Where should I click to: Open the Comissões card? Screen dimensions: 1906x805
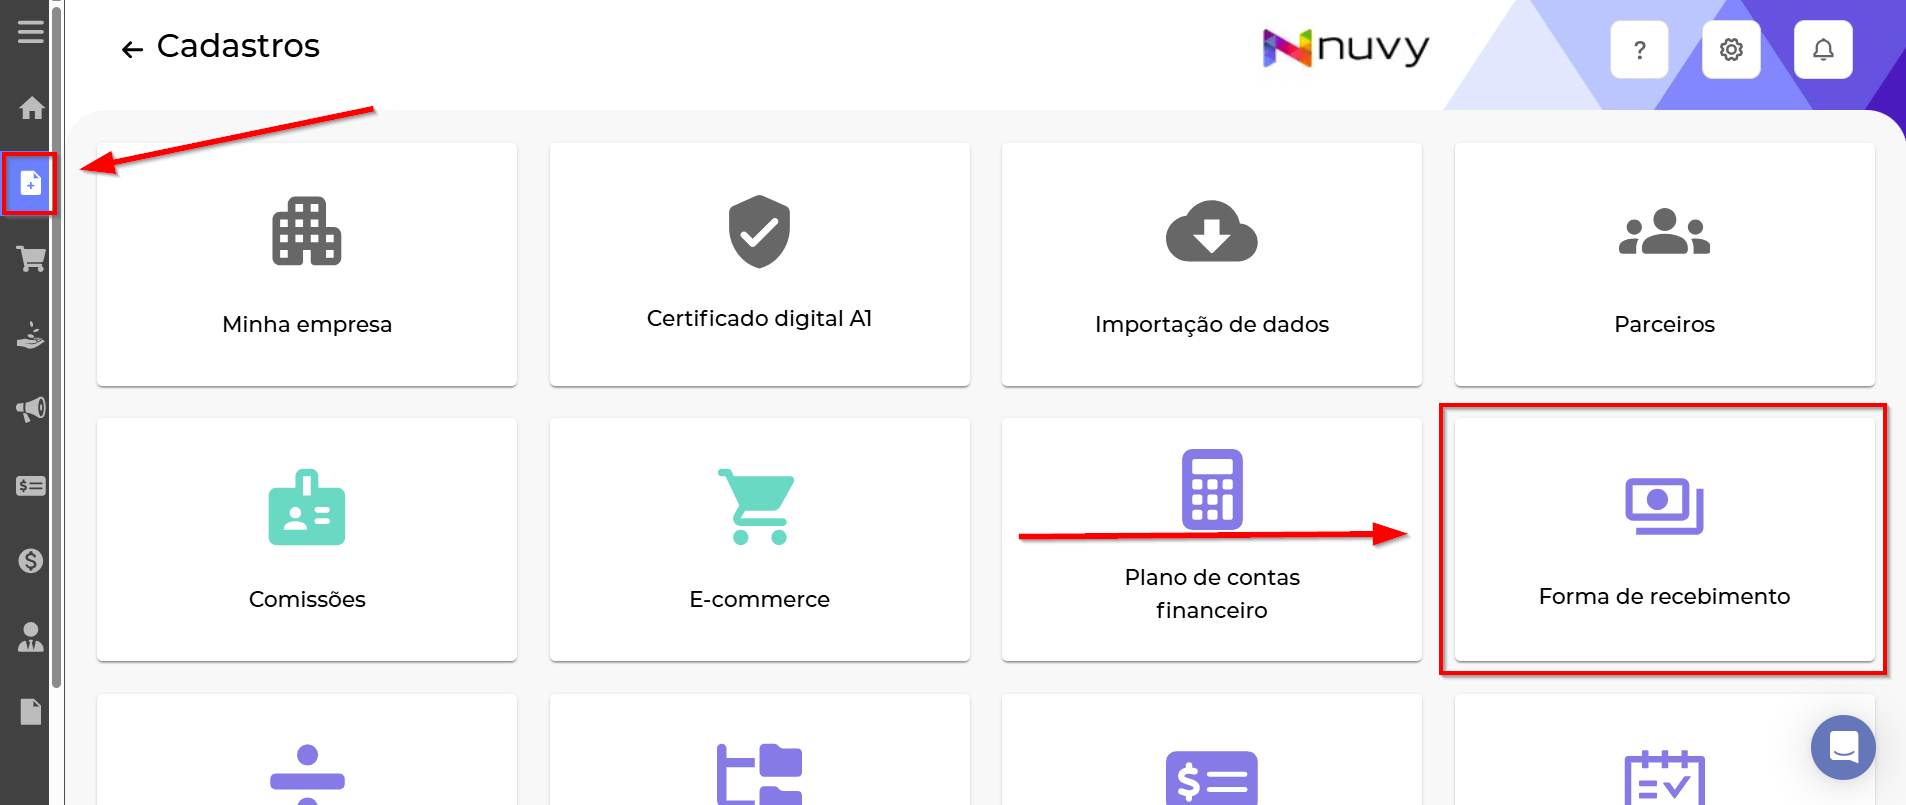click(x=307, y=540)
